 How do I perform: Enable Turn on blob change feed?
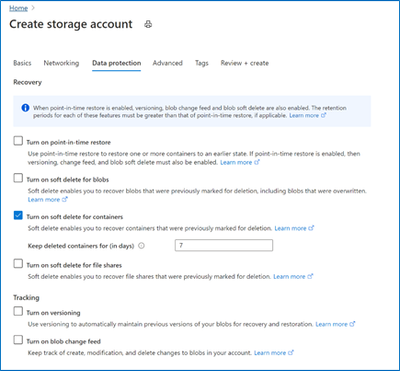click(18, 341)
